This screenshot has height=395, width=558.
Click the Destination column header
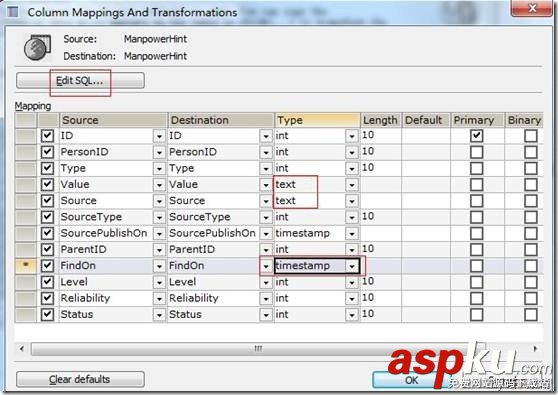[221, 120]
